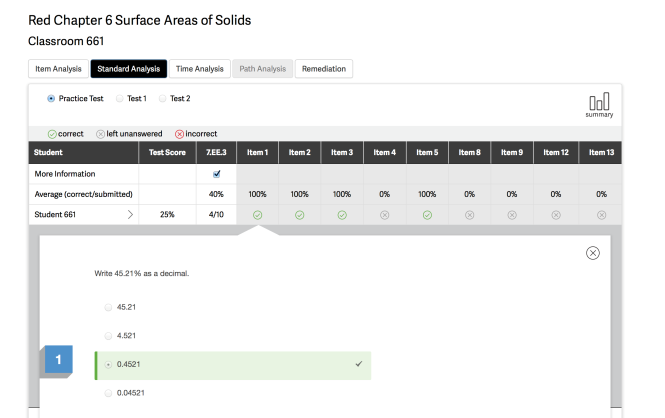Click Student 661's correct mark for Item 3

click(x=342, y=215)
